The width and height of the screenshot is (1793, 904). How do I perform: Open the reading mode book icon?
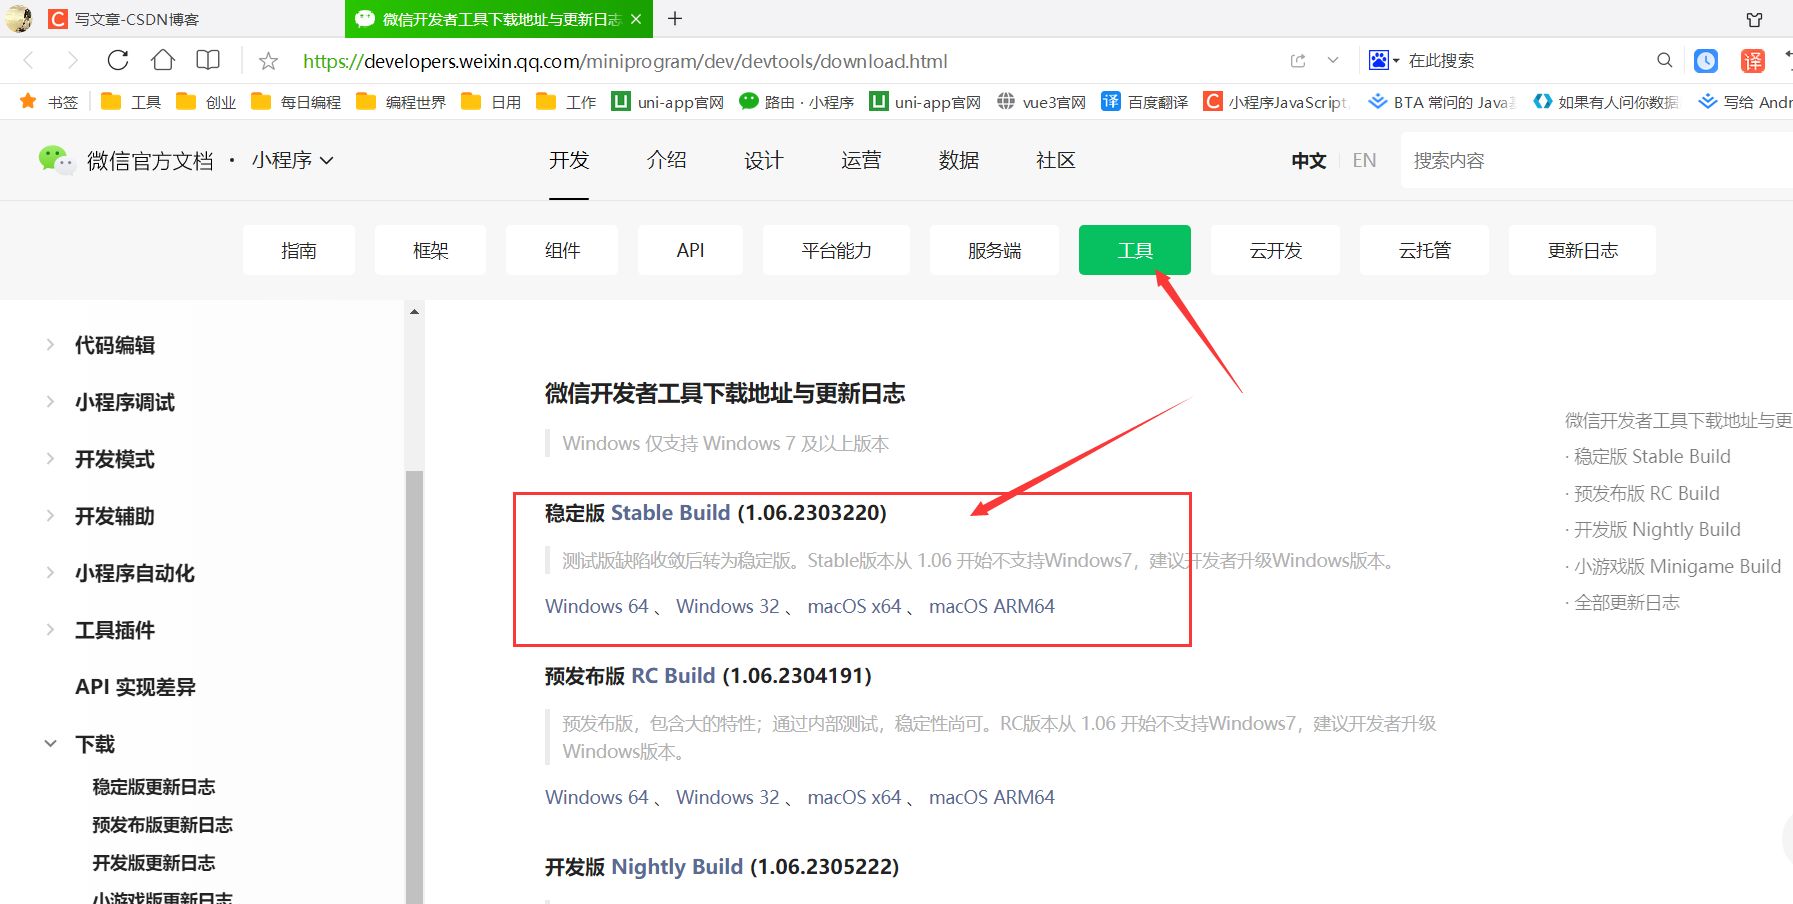tap(208, 60)
